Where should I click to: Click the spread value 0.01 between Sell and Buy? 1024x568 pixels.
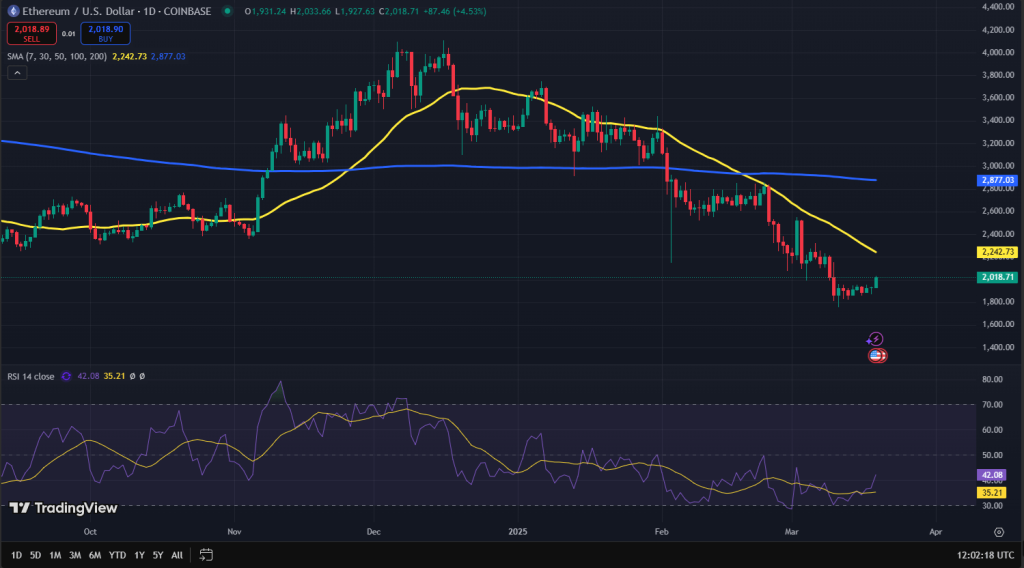69,34
